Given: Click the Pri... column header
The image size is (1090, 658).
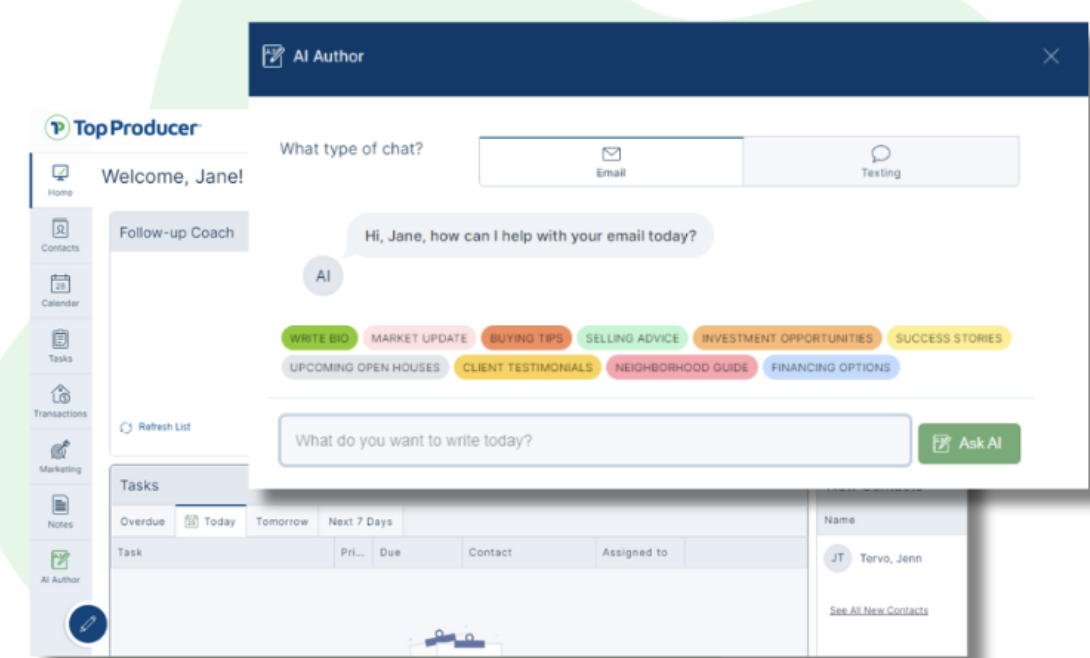Looking at the screenshot, I should pyautogui.click(x=352, y=552).
